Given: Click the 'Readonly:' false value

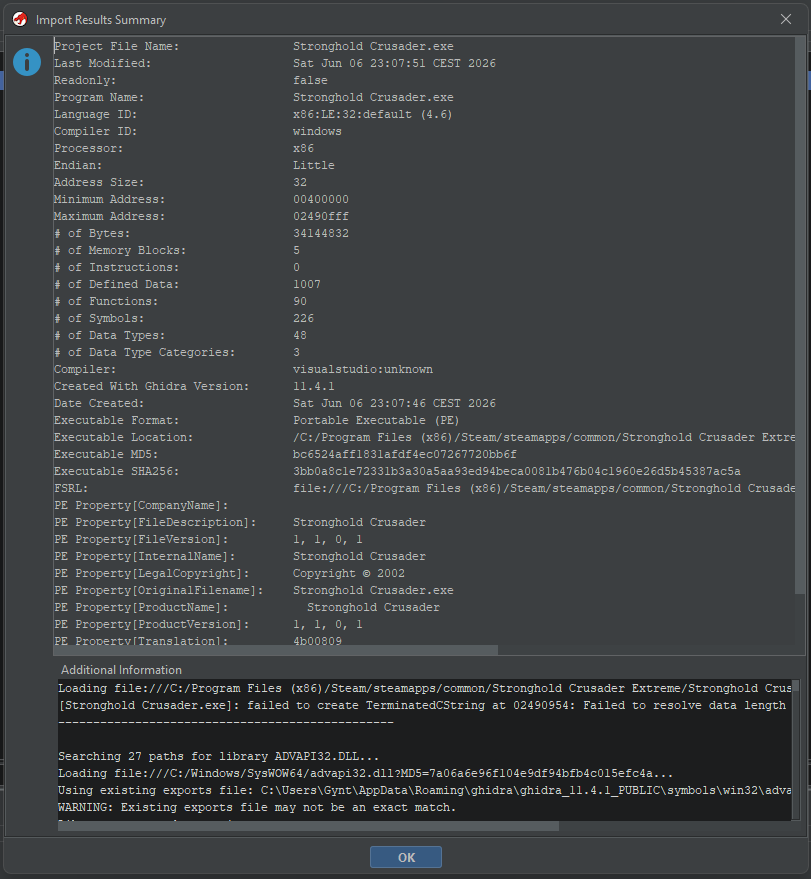Looking at the screenshot, I should coord(310,80).
